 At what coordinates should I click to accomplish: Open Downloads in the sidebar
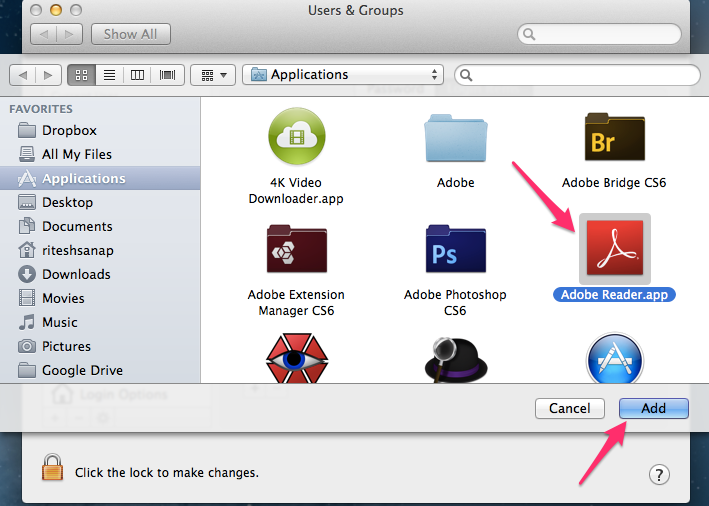100,274
